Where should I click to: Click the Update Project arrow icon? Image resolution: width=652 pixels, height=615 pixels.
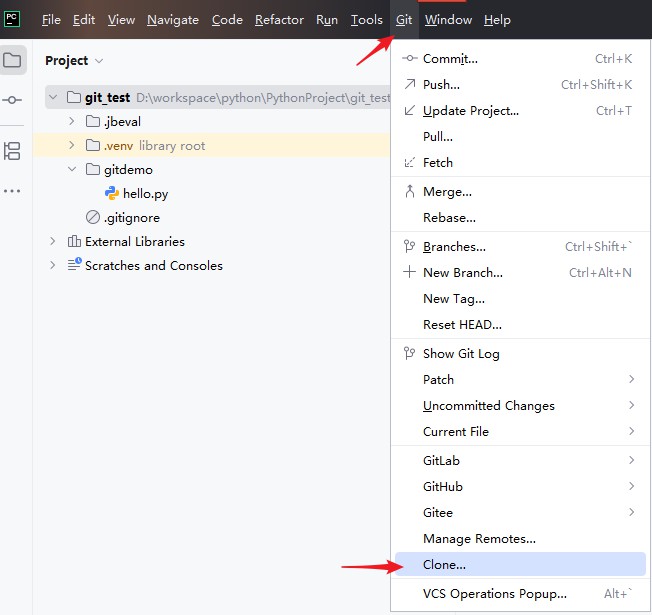tap(410, 110)
